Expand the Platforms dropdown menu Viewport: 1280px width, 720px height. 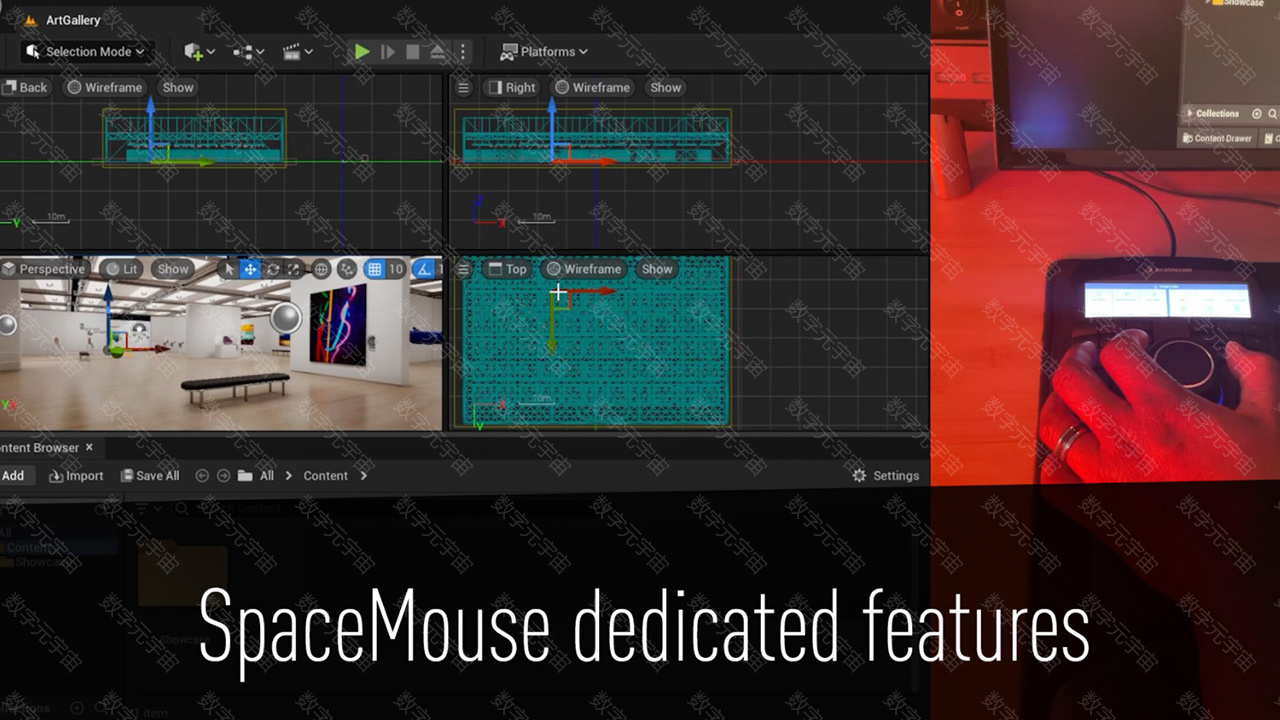pyautogui.click(x=544, y=52)
